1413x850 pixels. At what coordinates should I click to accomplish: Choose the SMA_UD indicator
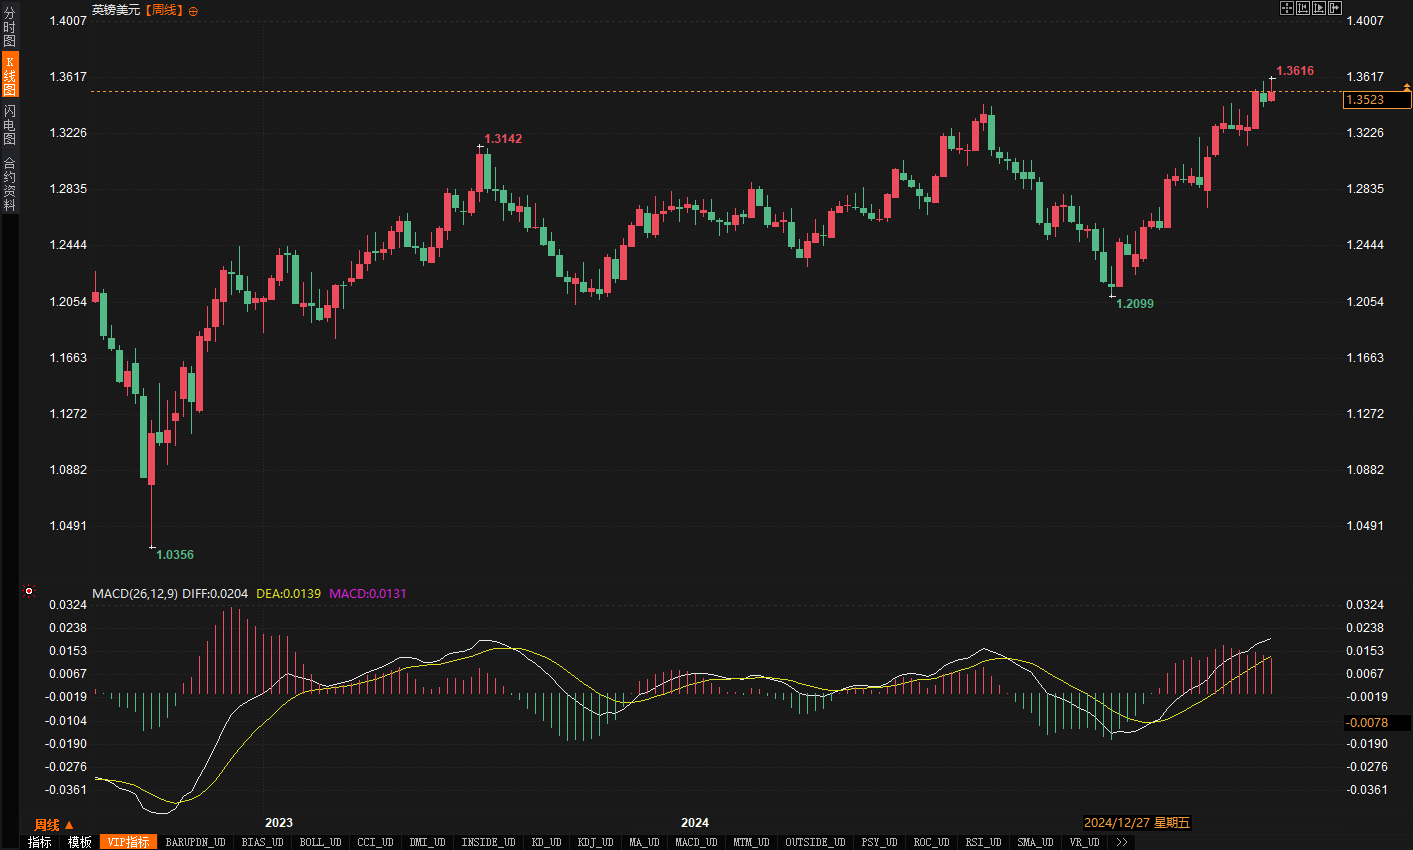coord(1035,842)
